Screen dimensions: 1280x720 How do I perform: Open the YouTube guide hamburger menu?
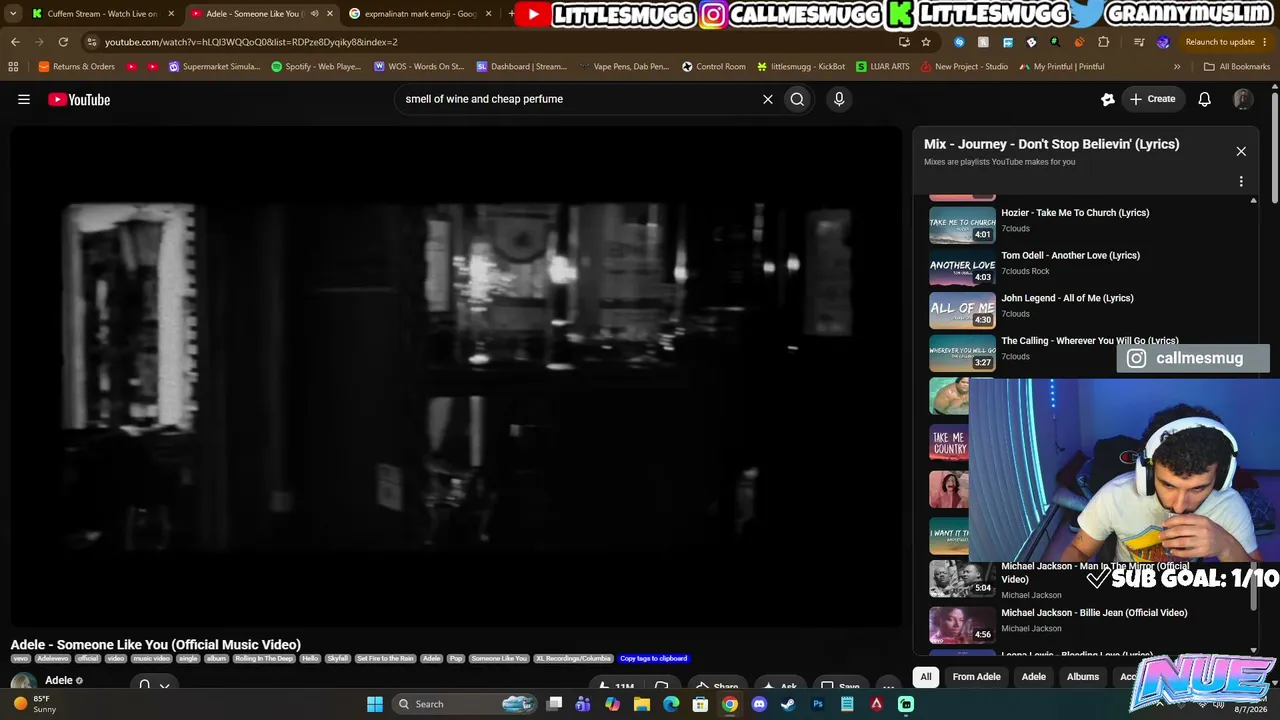coord(24,99)
